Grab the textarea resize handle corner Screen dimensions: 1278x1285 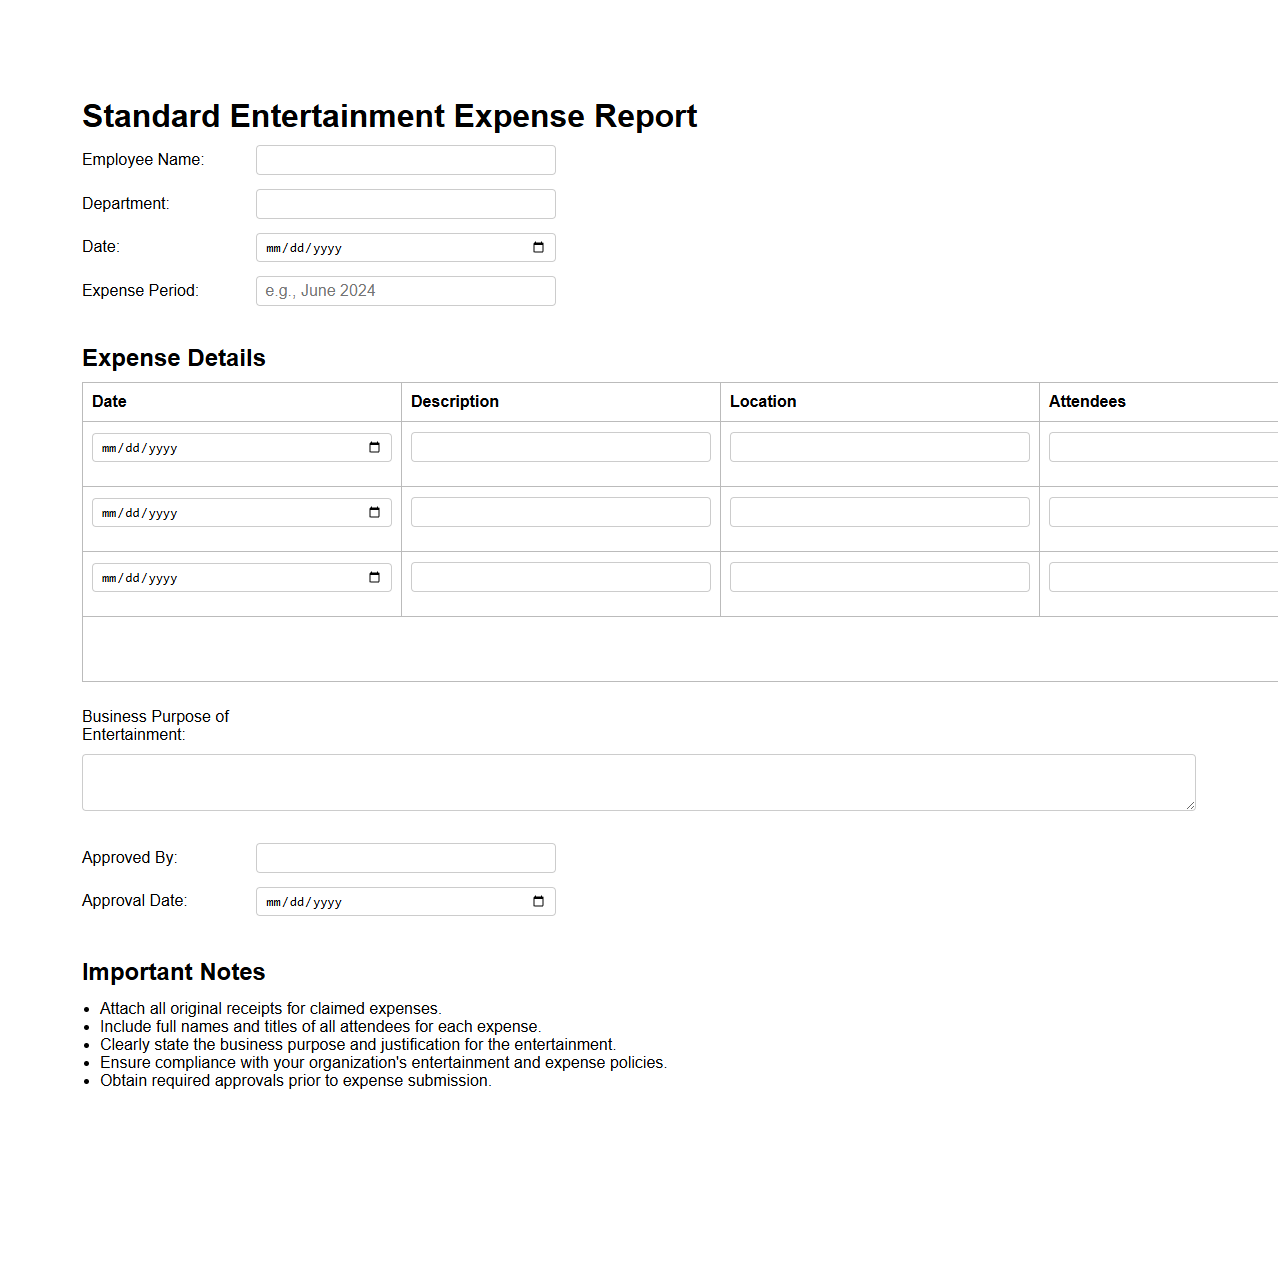1190,805
